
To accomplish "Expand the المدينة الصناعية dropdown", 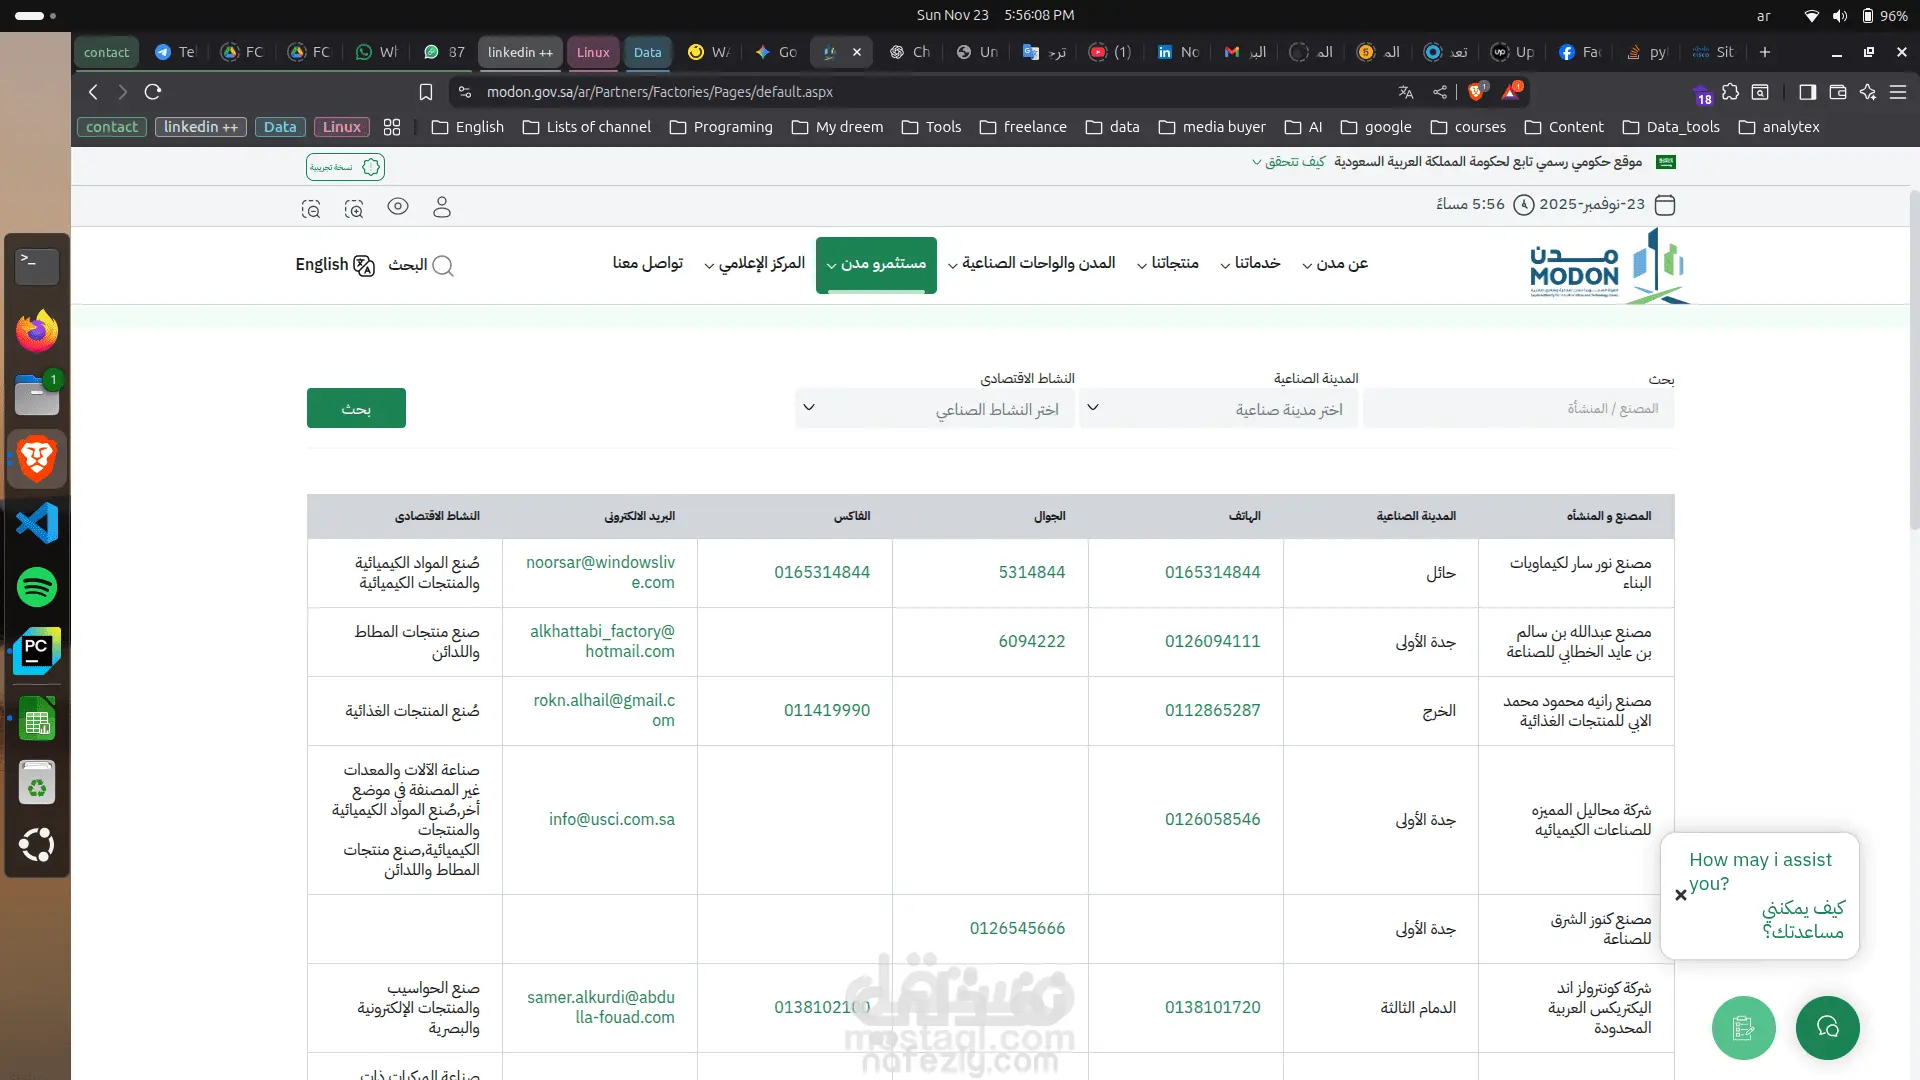I will [x=1218, y=409].
